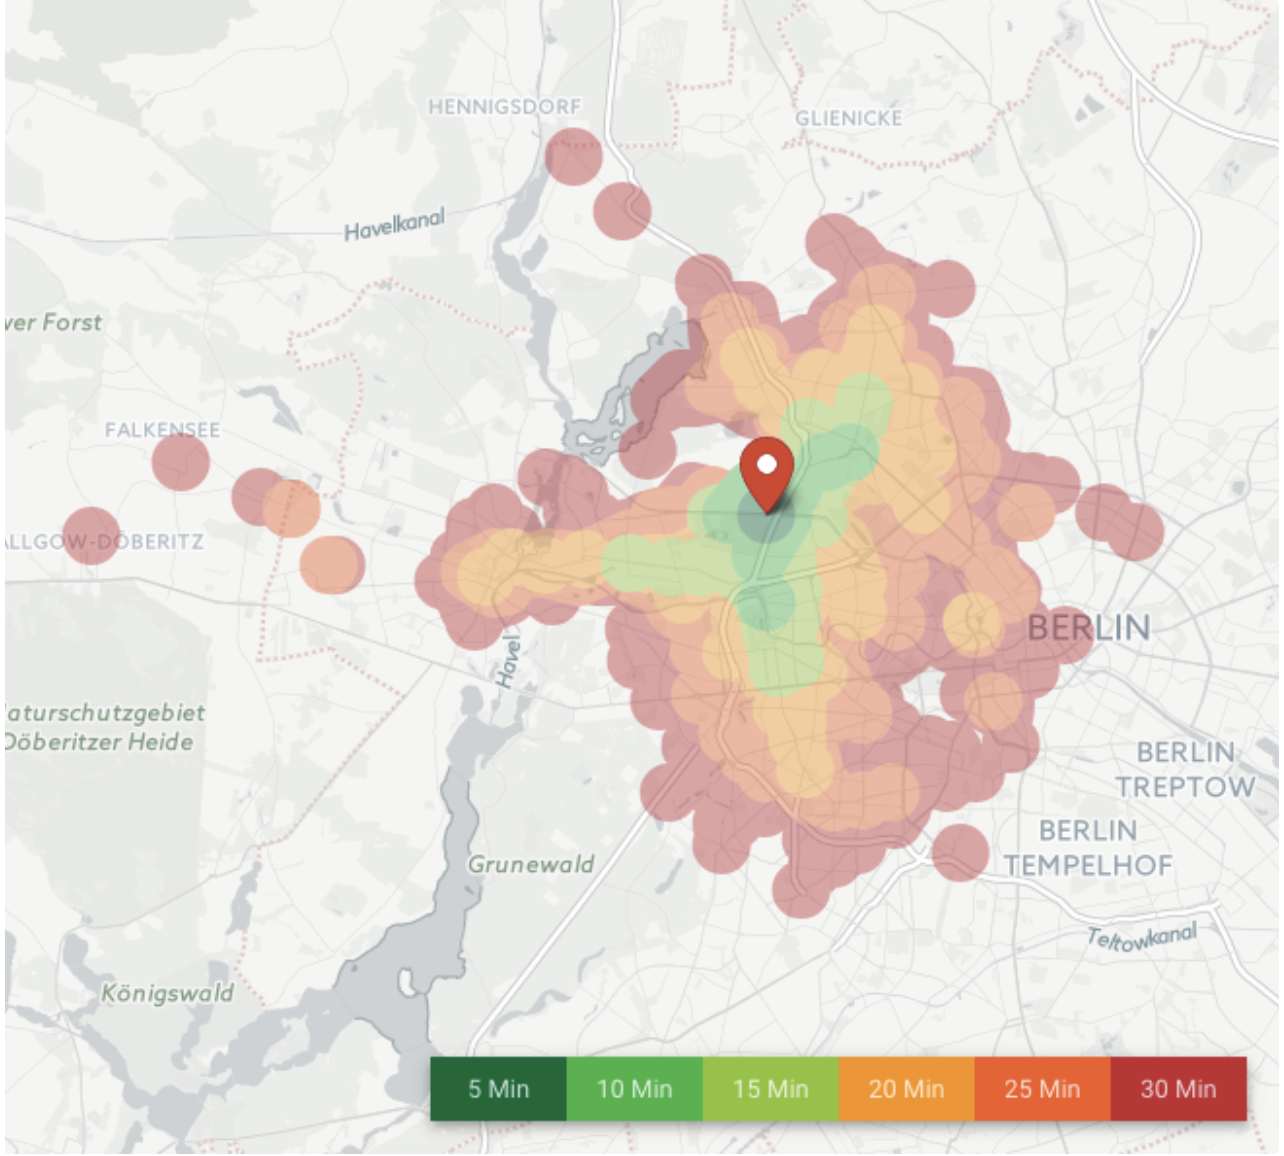The width and height of the screenshot is (1284, 1156).
Task: Click the Grunewald area label
Action: pyautogui.click(x=531, y=864)
